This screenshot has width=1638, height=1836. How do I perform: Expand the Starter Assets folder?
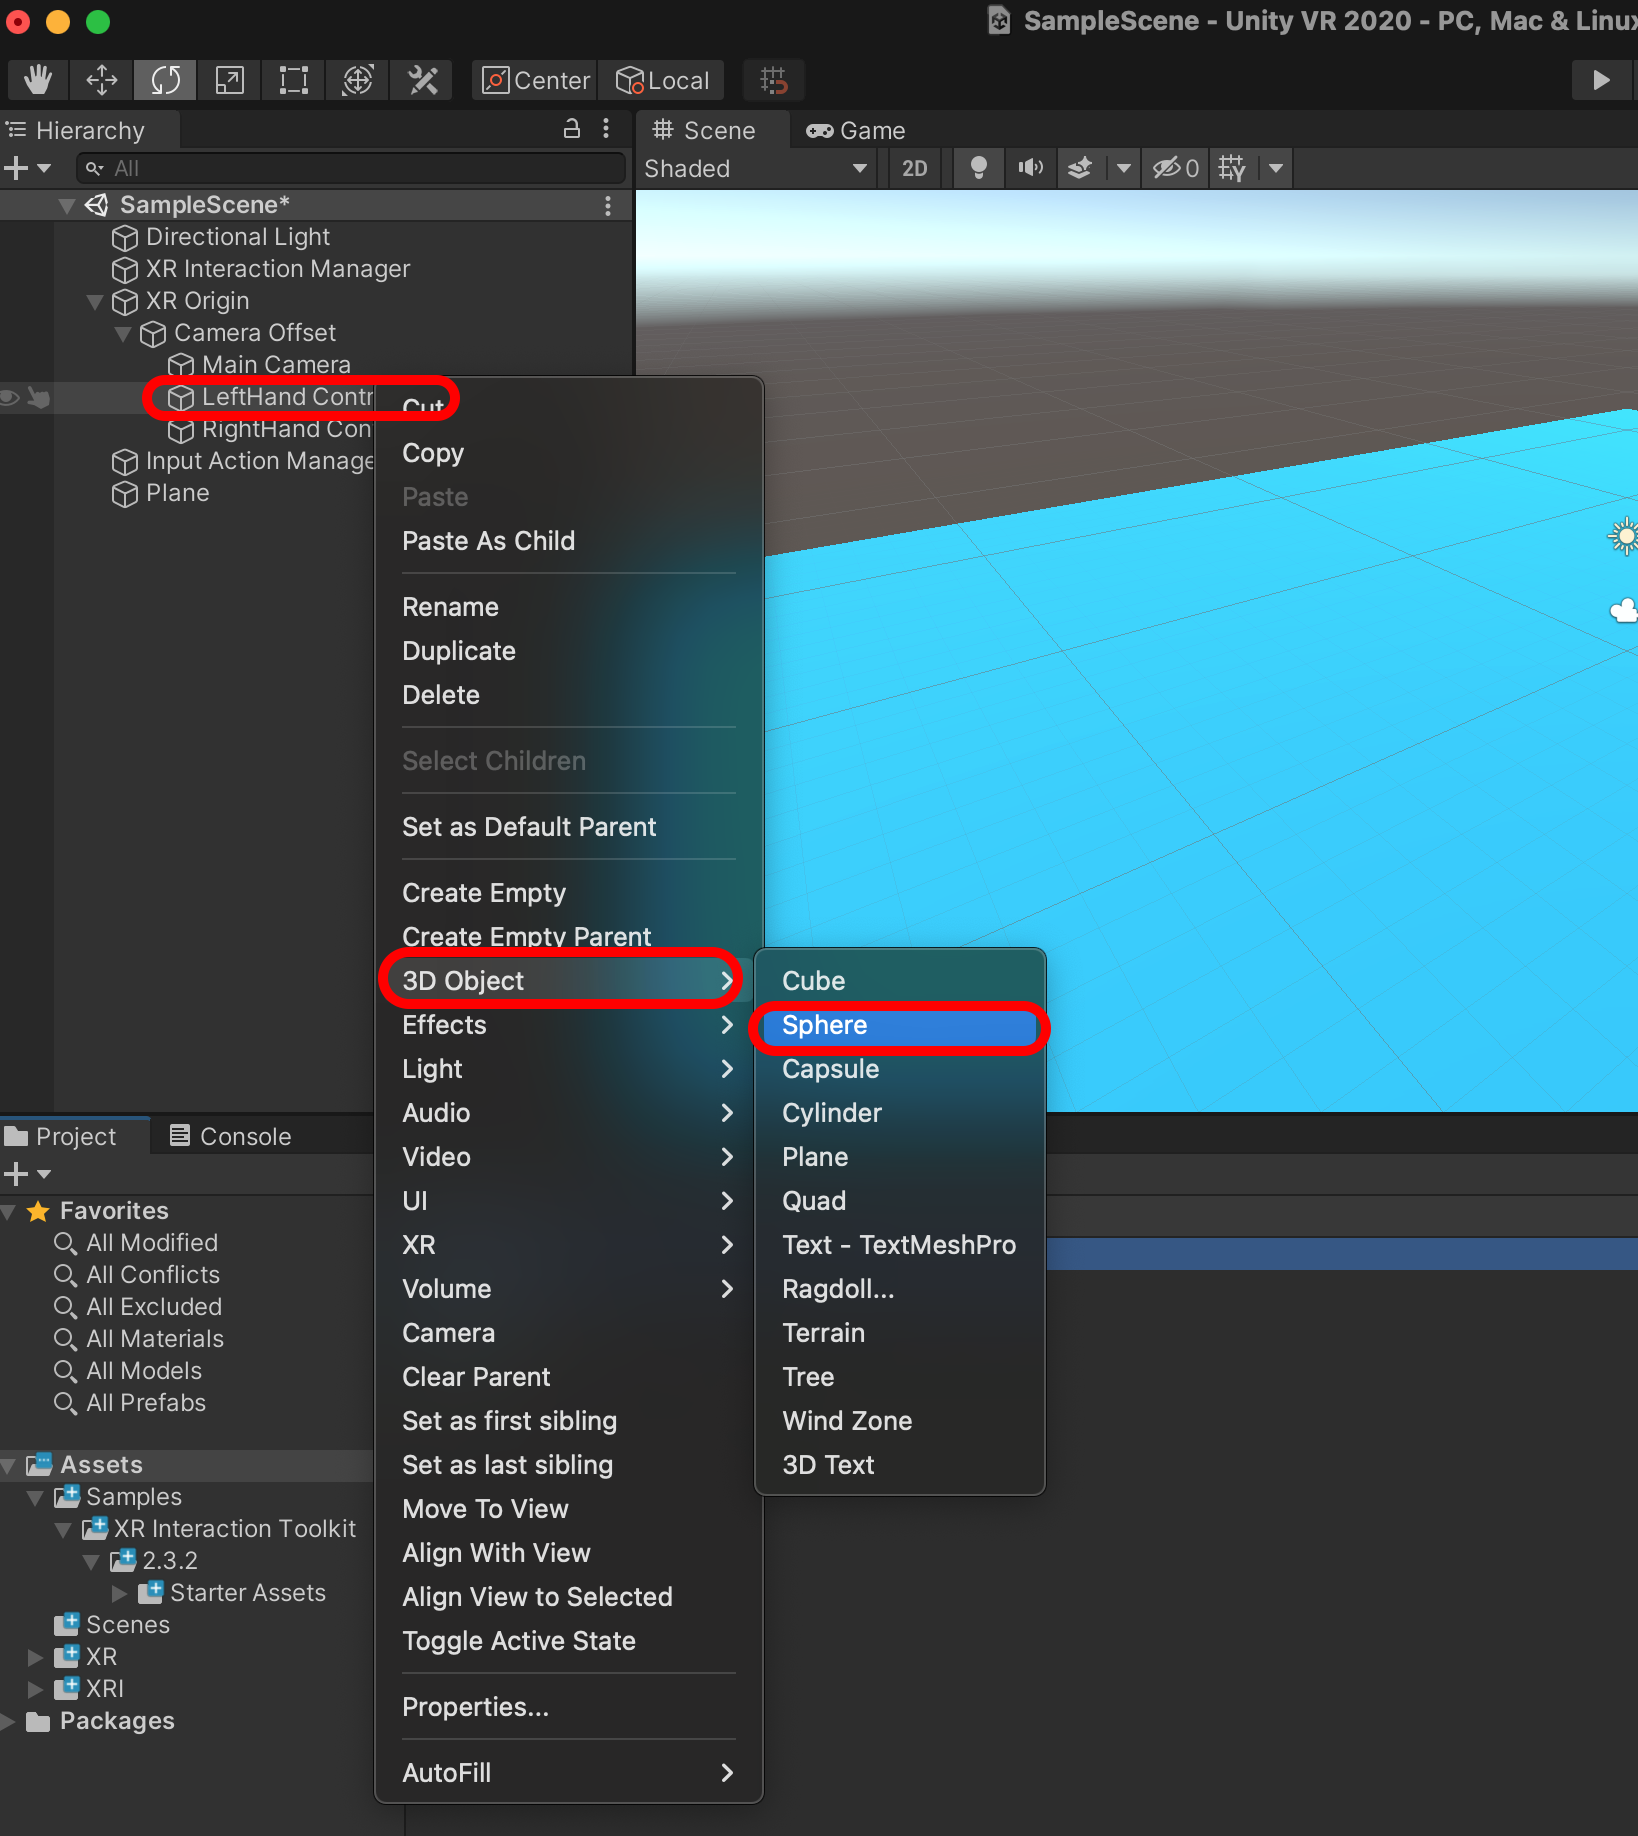pos(119,1593)
